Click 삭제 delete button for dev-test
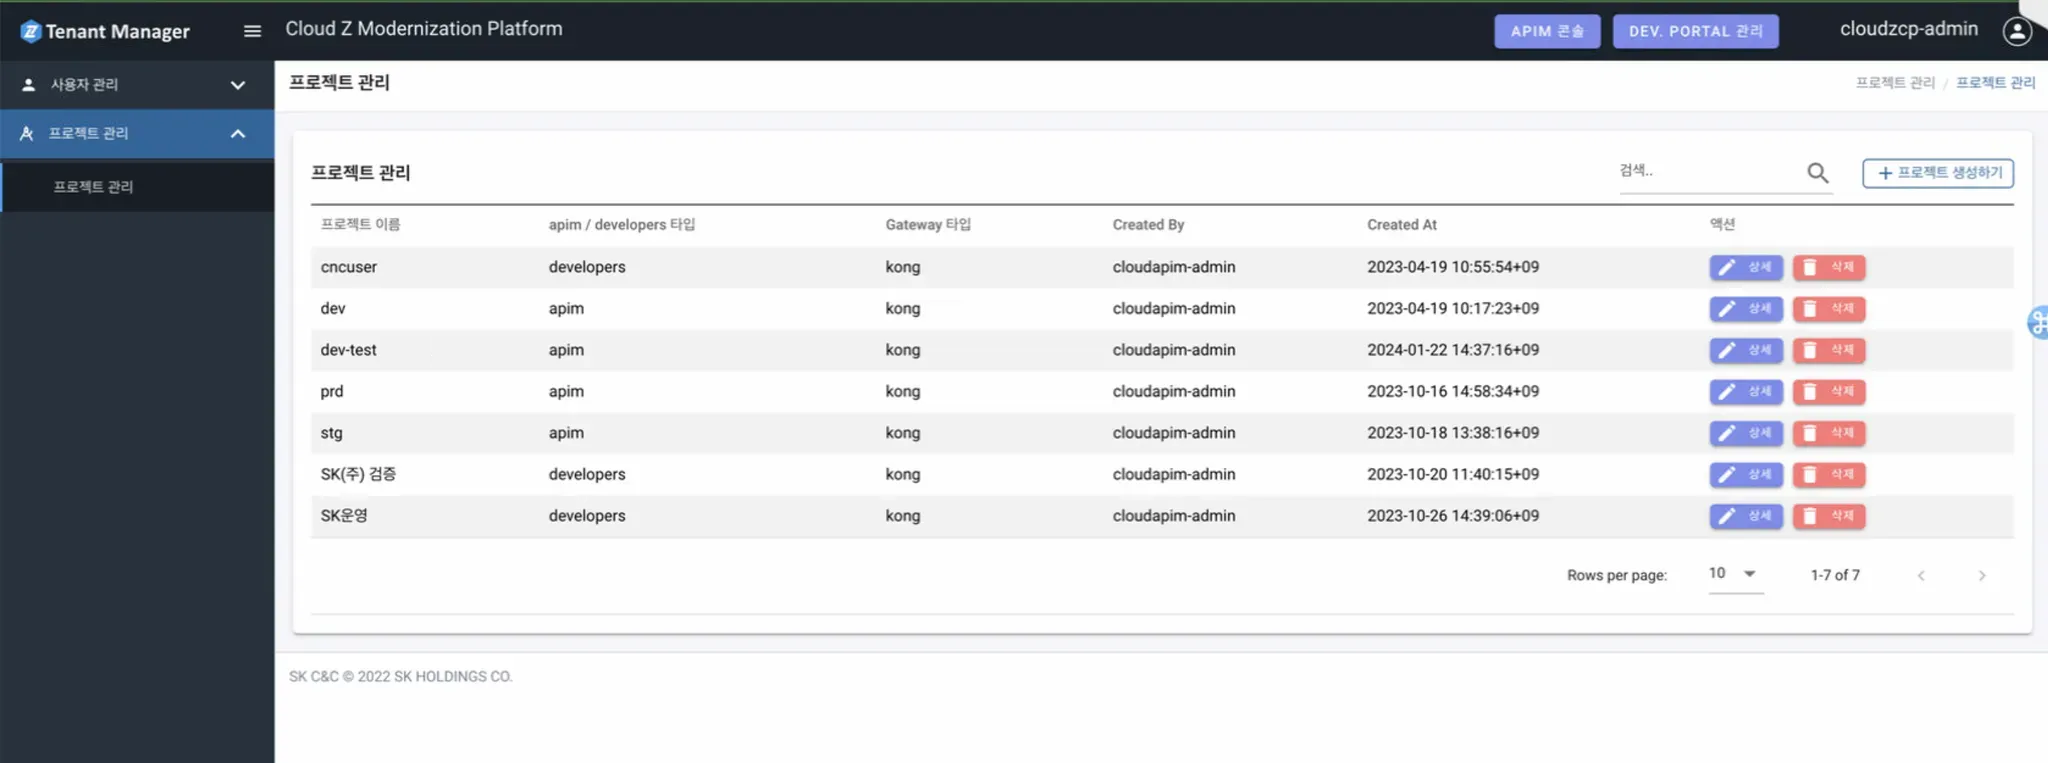Viewport: 2048px width, 763px height. click(1829, 350)
